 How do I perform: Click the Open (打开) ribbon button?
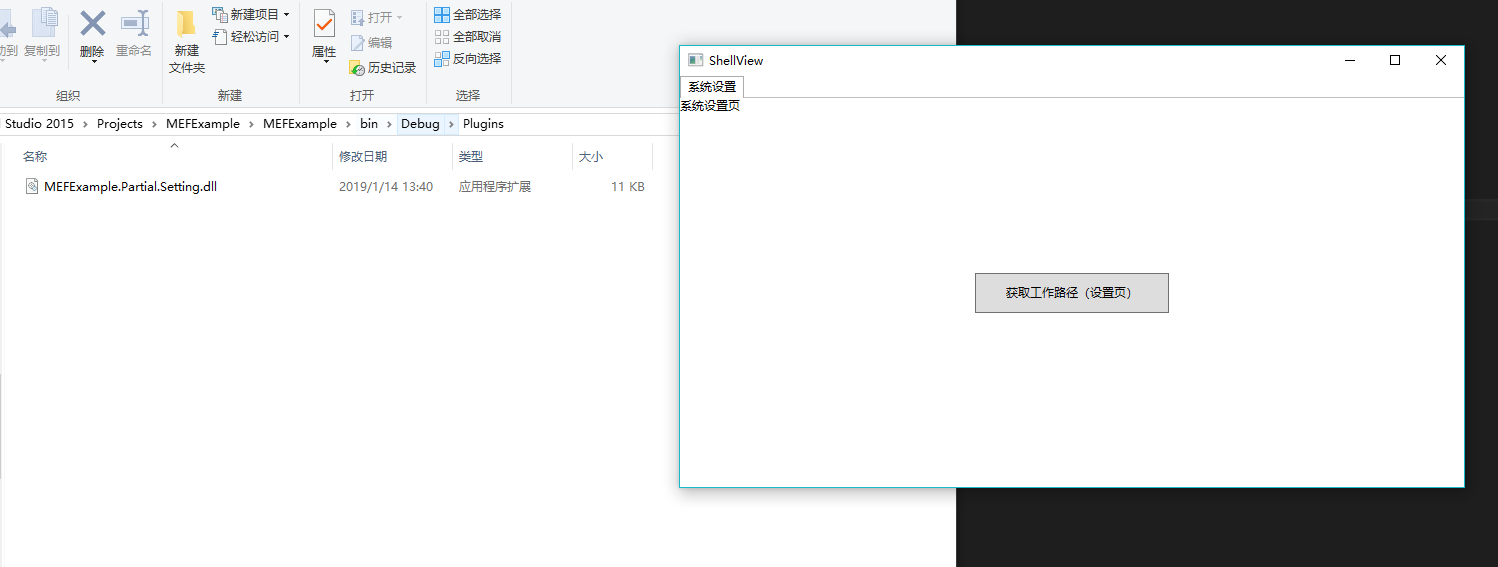[376, 18]
